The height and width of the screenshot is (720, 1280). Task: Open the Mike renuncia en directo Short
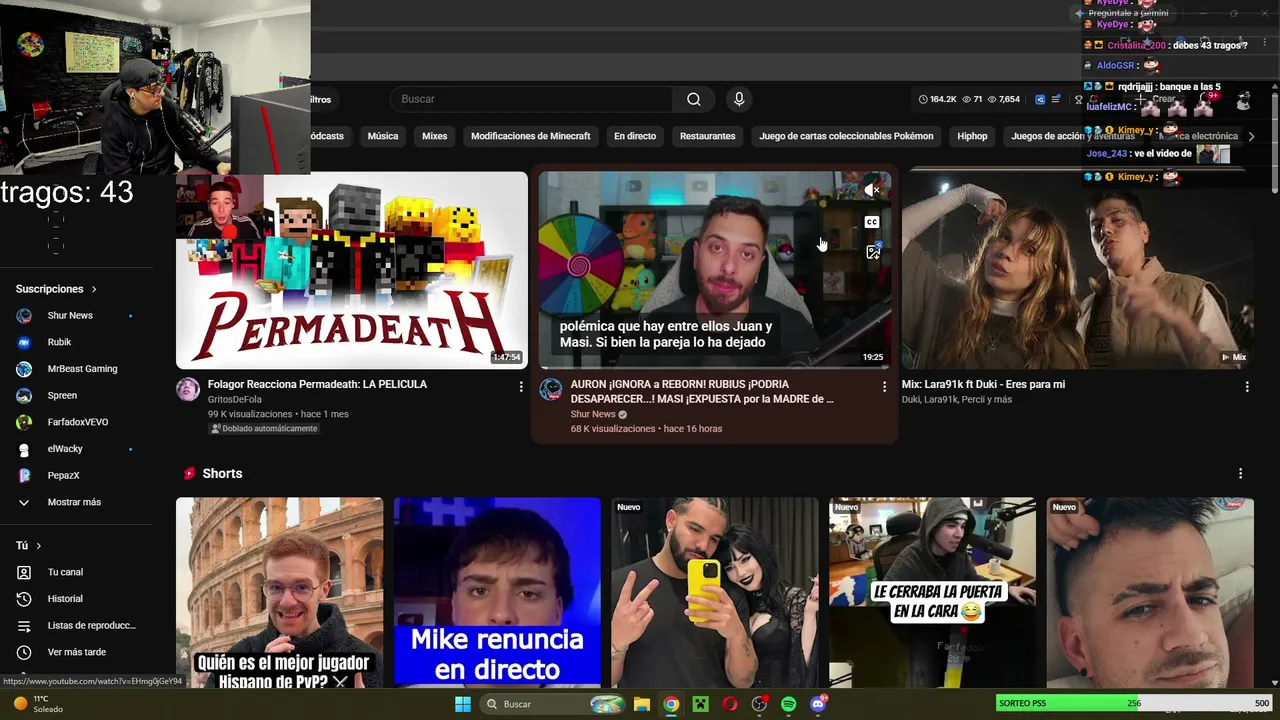click(497, 592)
